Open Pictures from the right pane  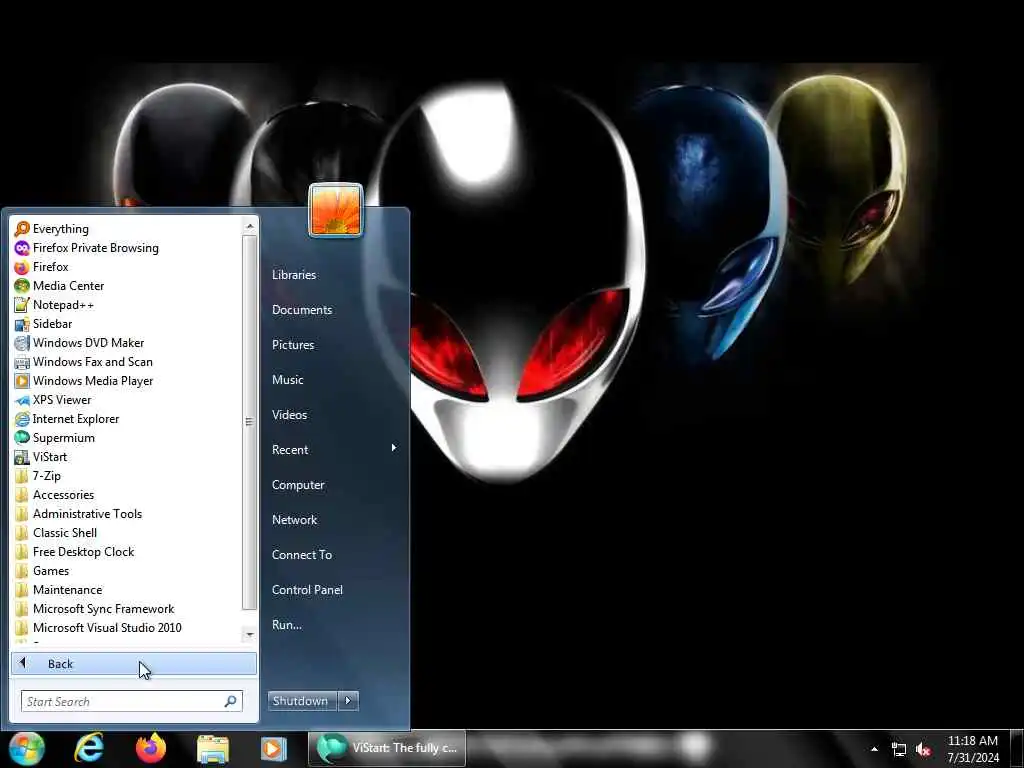click(293, 345)
